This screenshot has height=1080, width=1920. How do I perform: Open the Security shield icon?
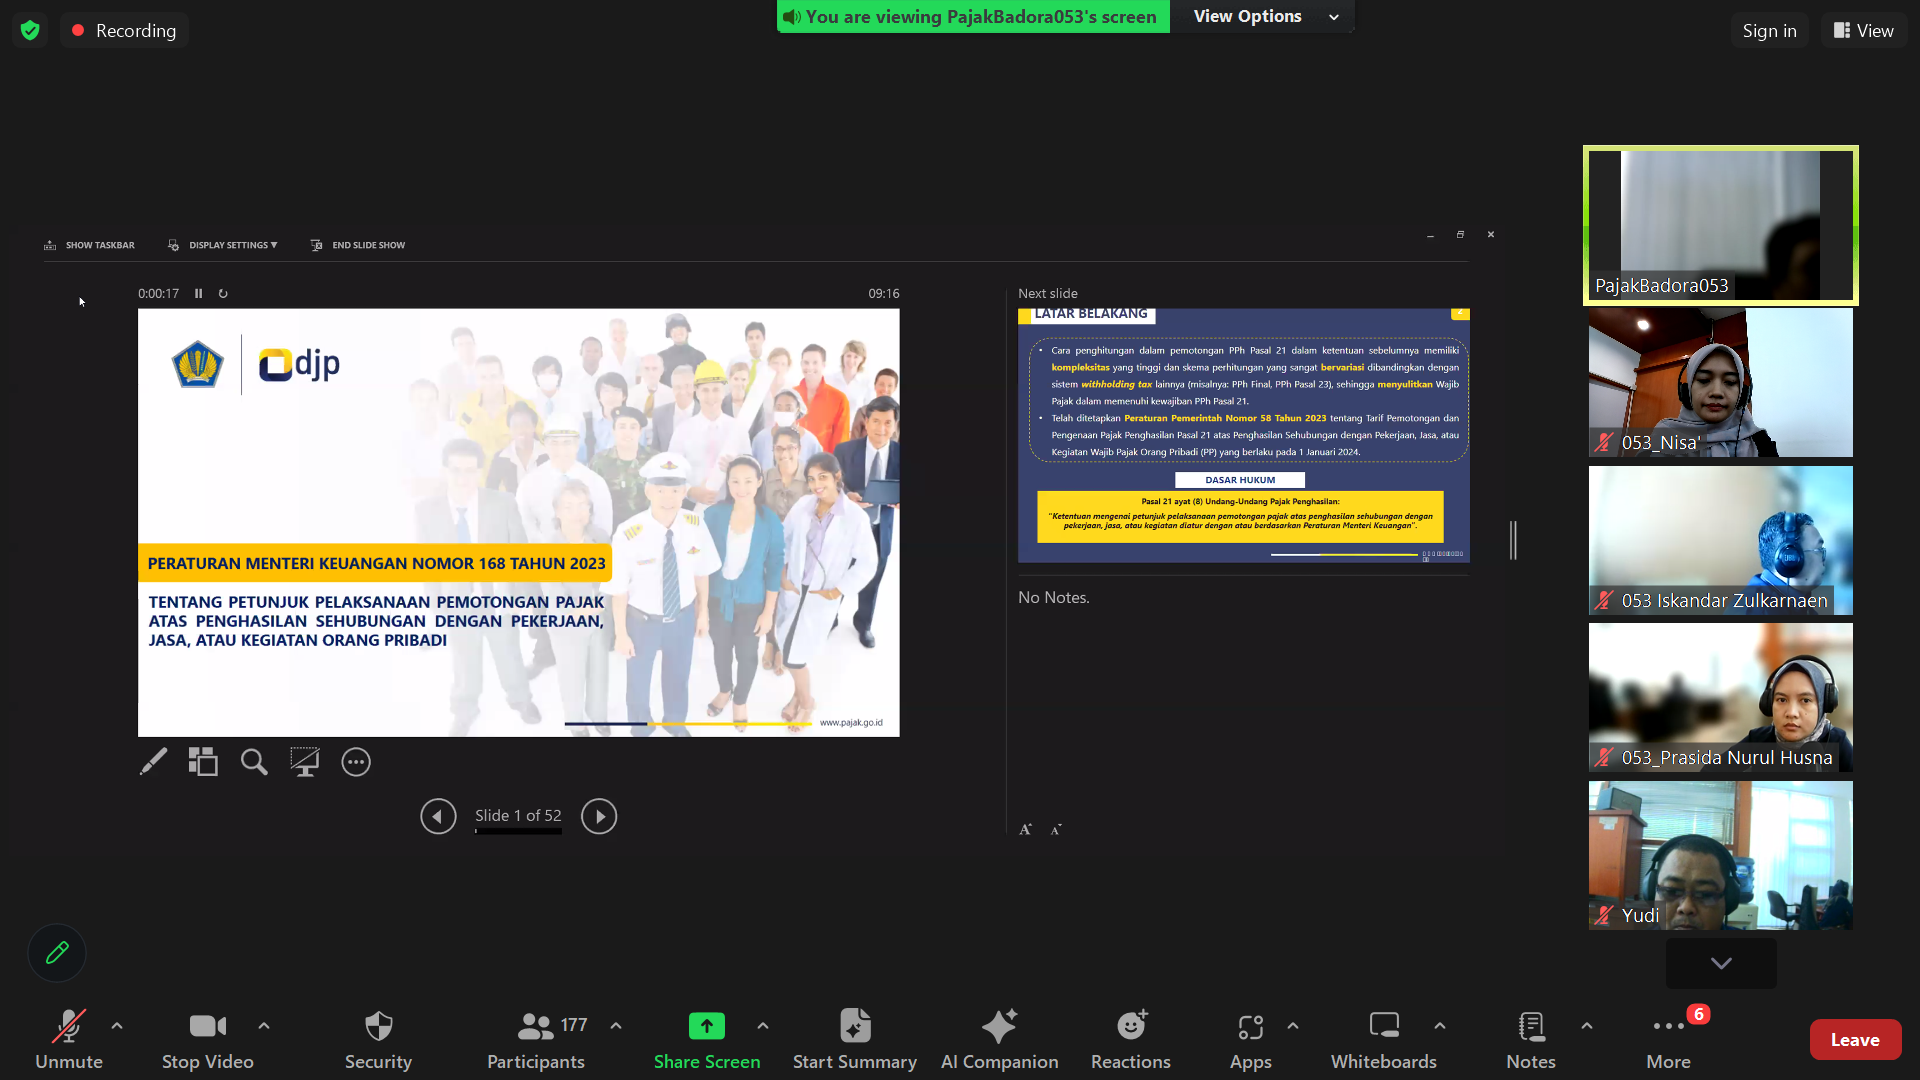(x=378, y=1026)
